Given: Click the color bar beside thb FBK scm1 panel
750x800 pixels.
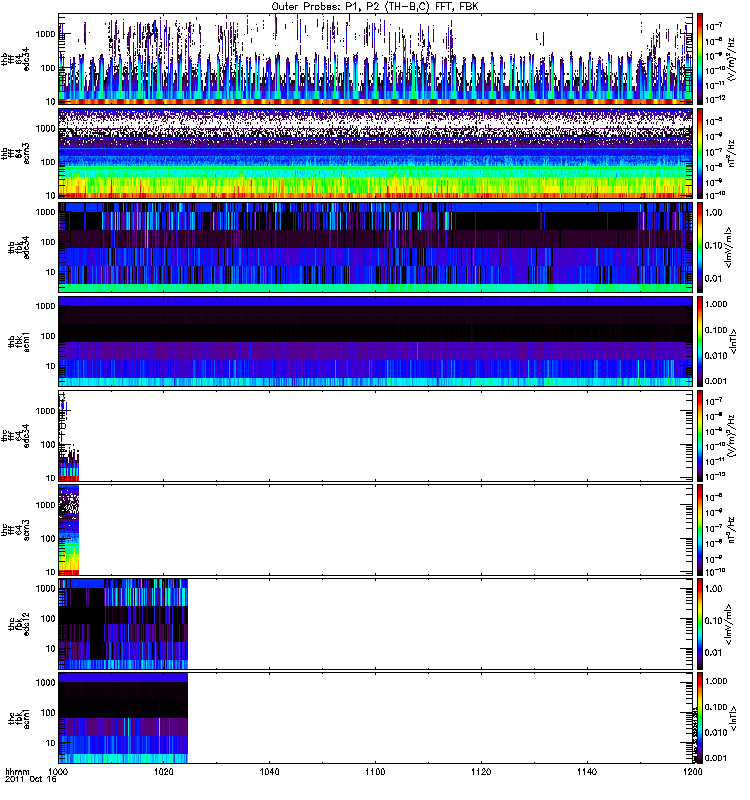Looking at the screenshot, I should tap(701, 341).
